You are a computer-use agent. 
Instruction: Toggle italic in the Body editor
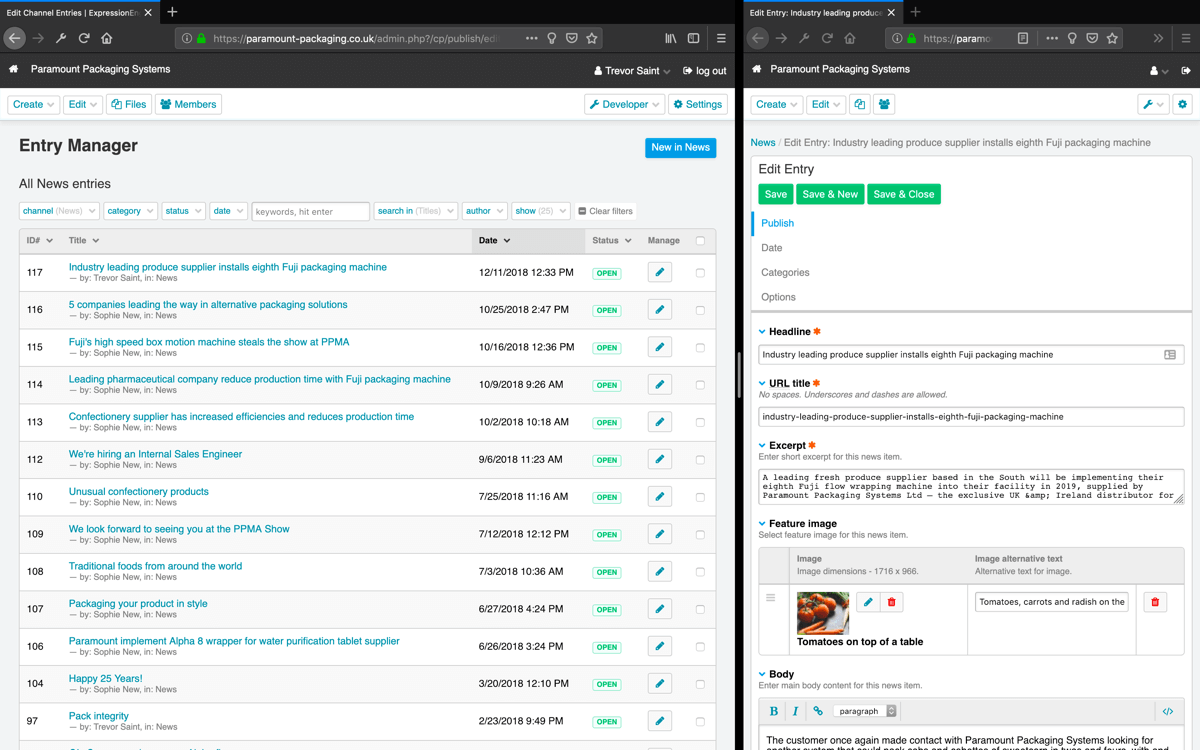tap(796, 711)
